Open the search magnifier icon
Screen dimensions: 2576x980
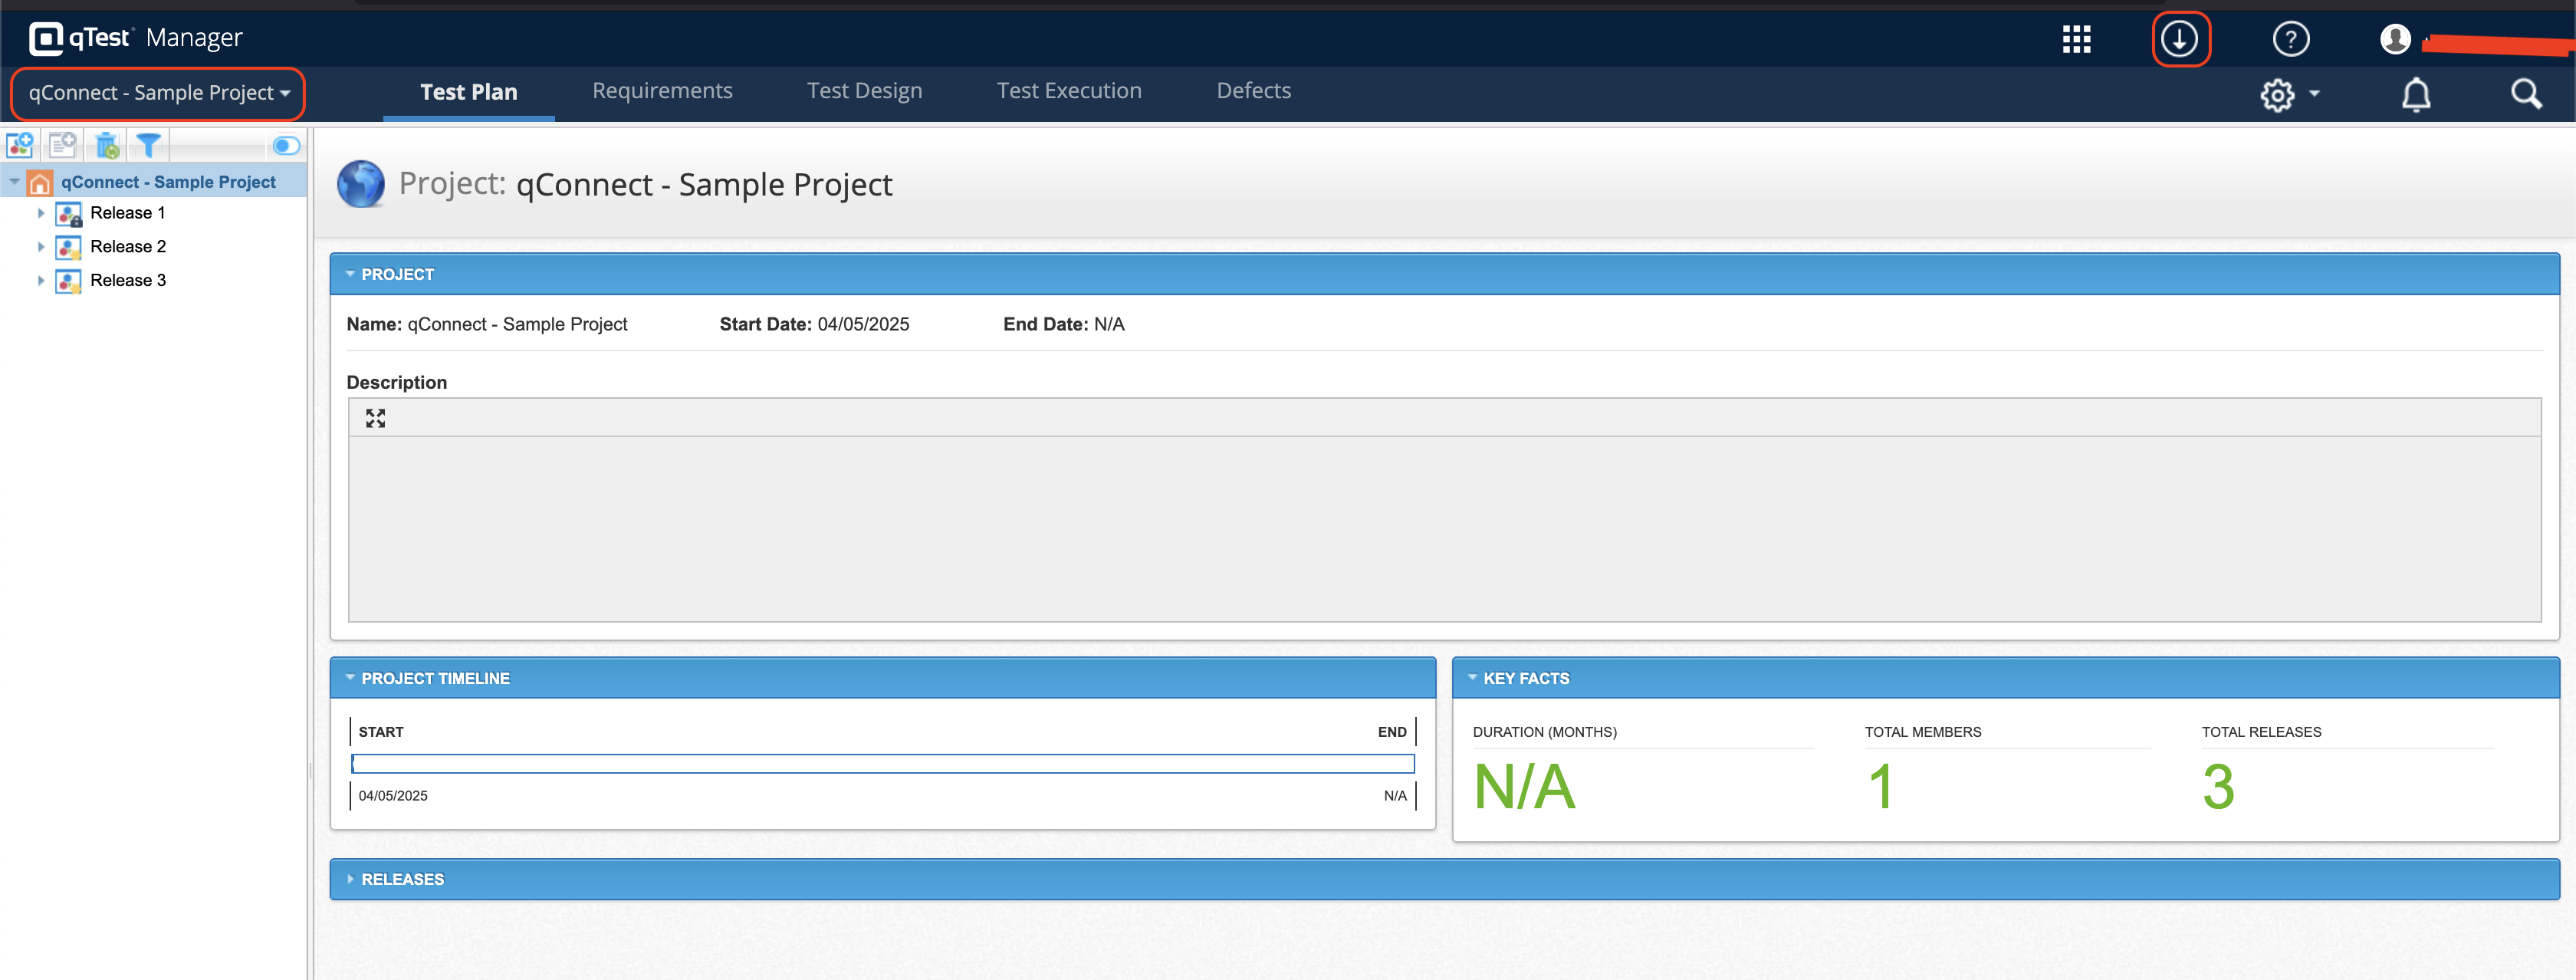pyautogui.click(x=2527, y=94)
